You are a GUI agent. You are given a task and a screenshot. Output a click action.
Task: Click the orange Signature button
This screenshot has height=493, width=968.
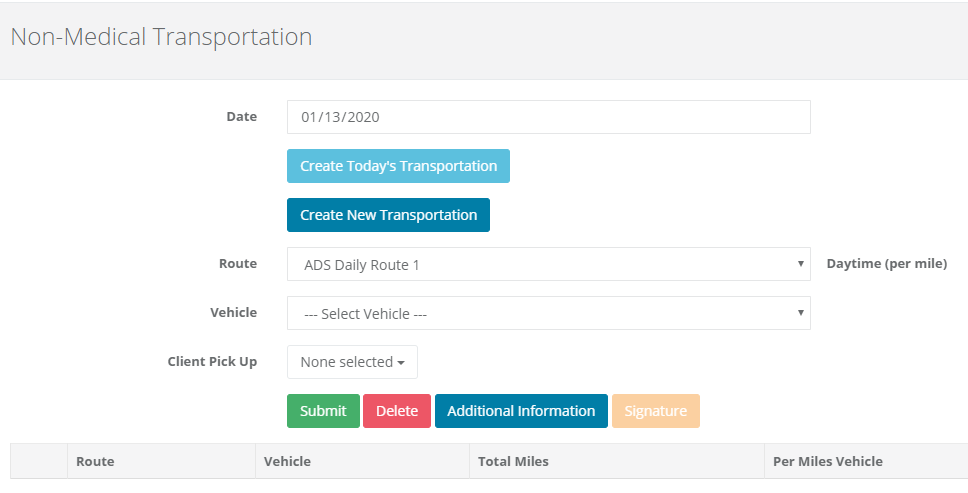[655, 411]
